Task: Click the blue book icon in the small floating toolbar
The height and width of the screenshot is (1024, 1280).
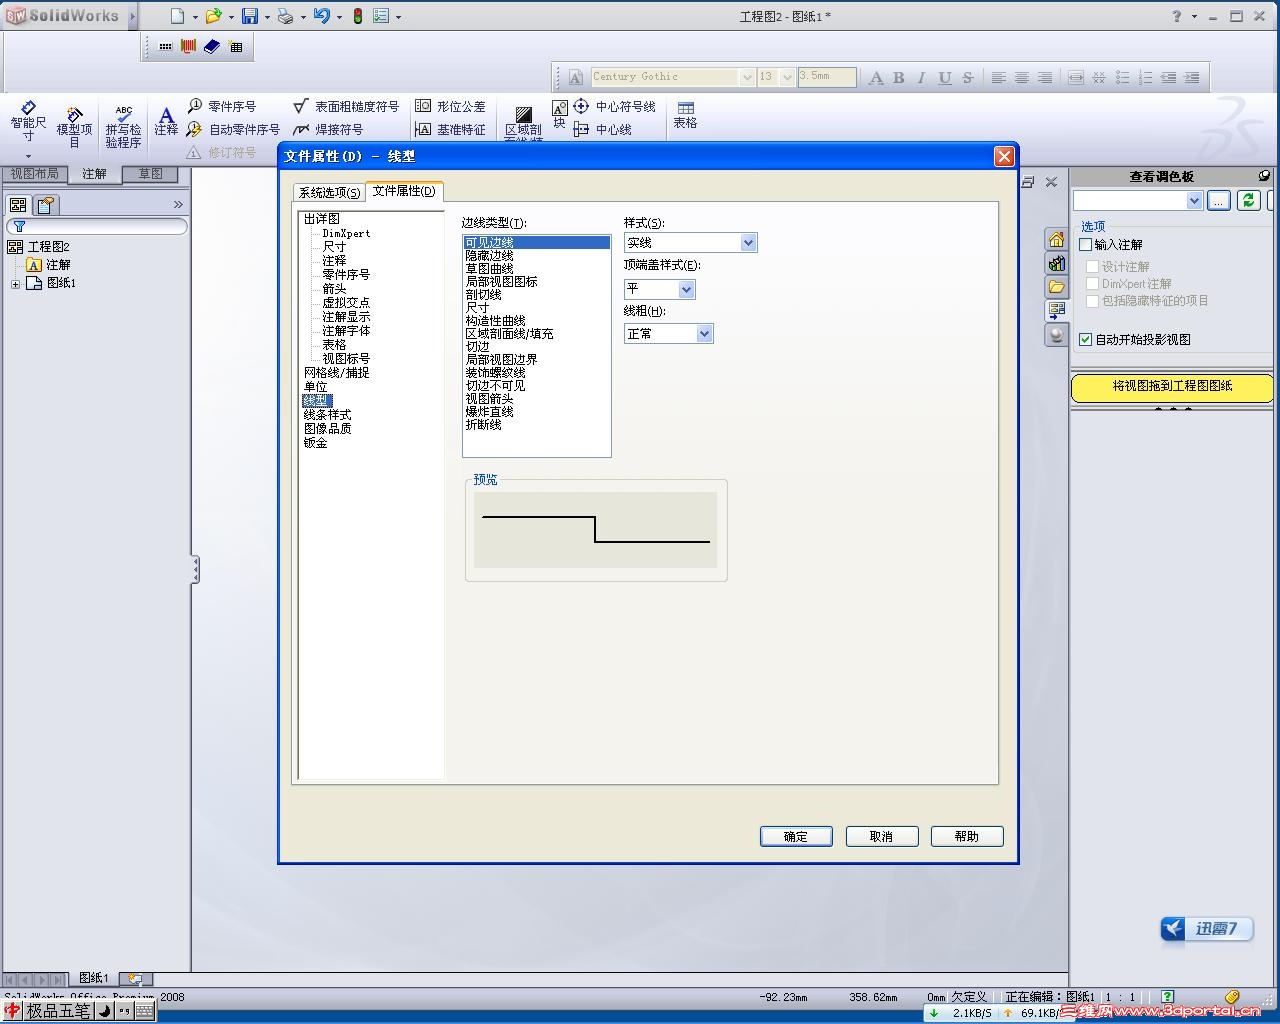Action: coord(212,46)
